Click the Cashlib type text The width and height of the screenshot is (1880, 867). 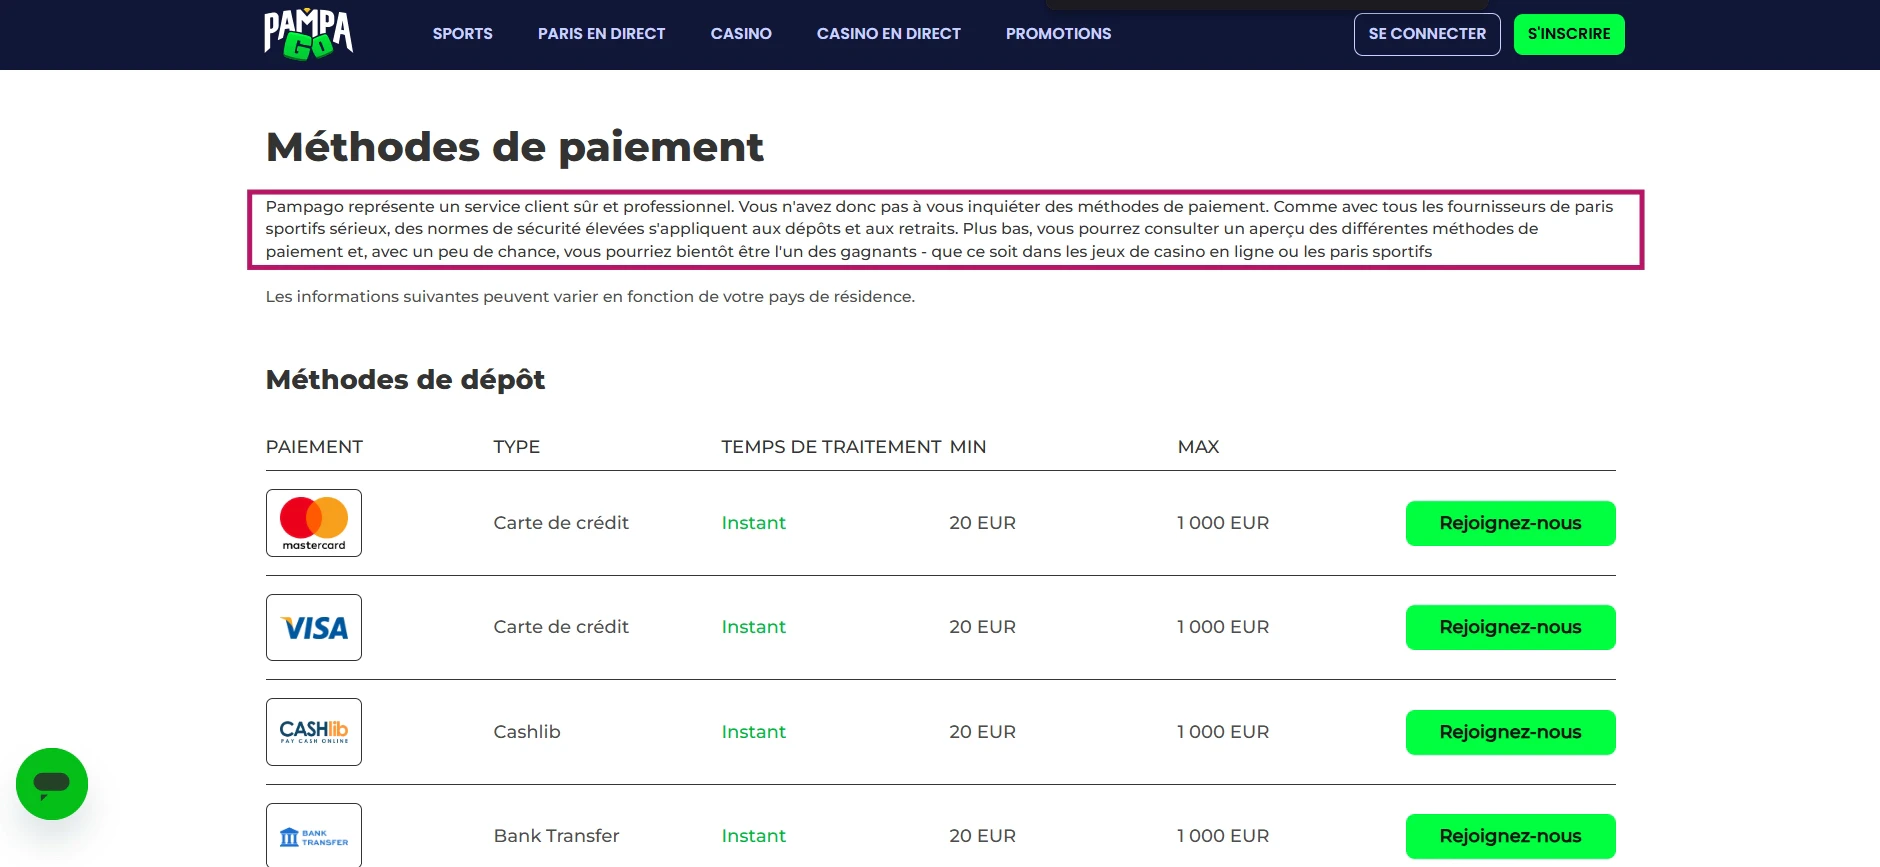point(527,732)
